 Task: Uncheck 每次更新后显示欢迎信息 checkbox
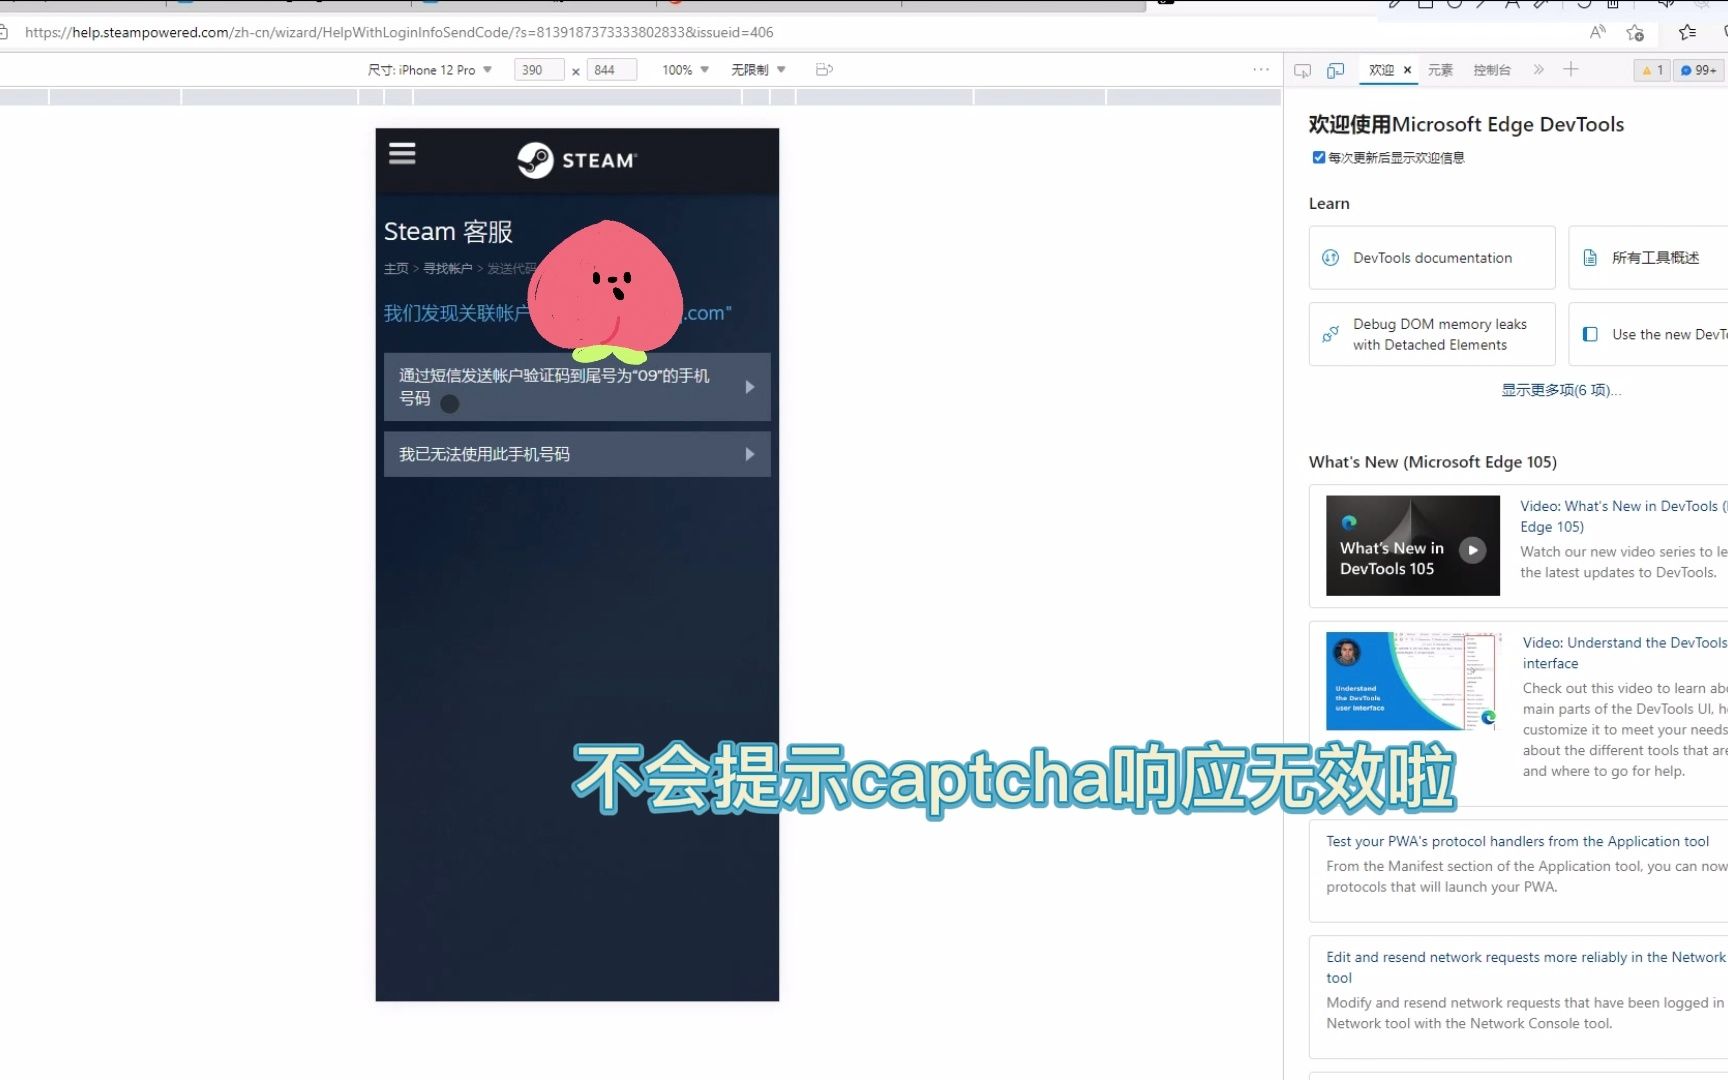click(x=1318, y=157)
